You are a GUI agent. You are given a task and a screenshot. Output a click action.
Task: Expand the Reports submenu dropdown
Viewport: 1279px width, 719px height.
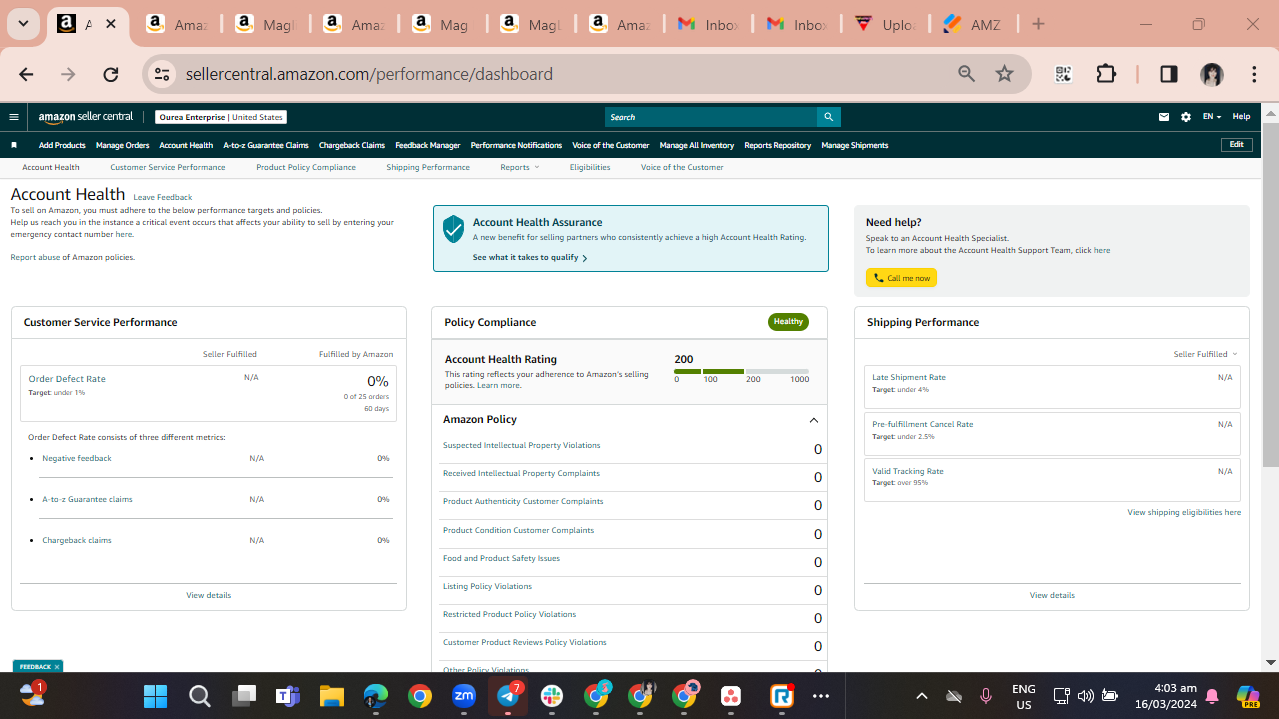[519, 167]
